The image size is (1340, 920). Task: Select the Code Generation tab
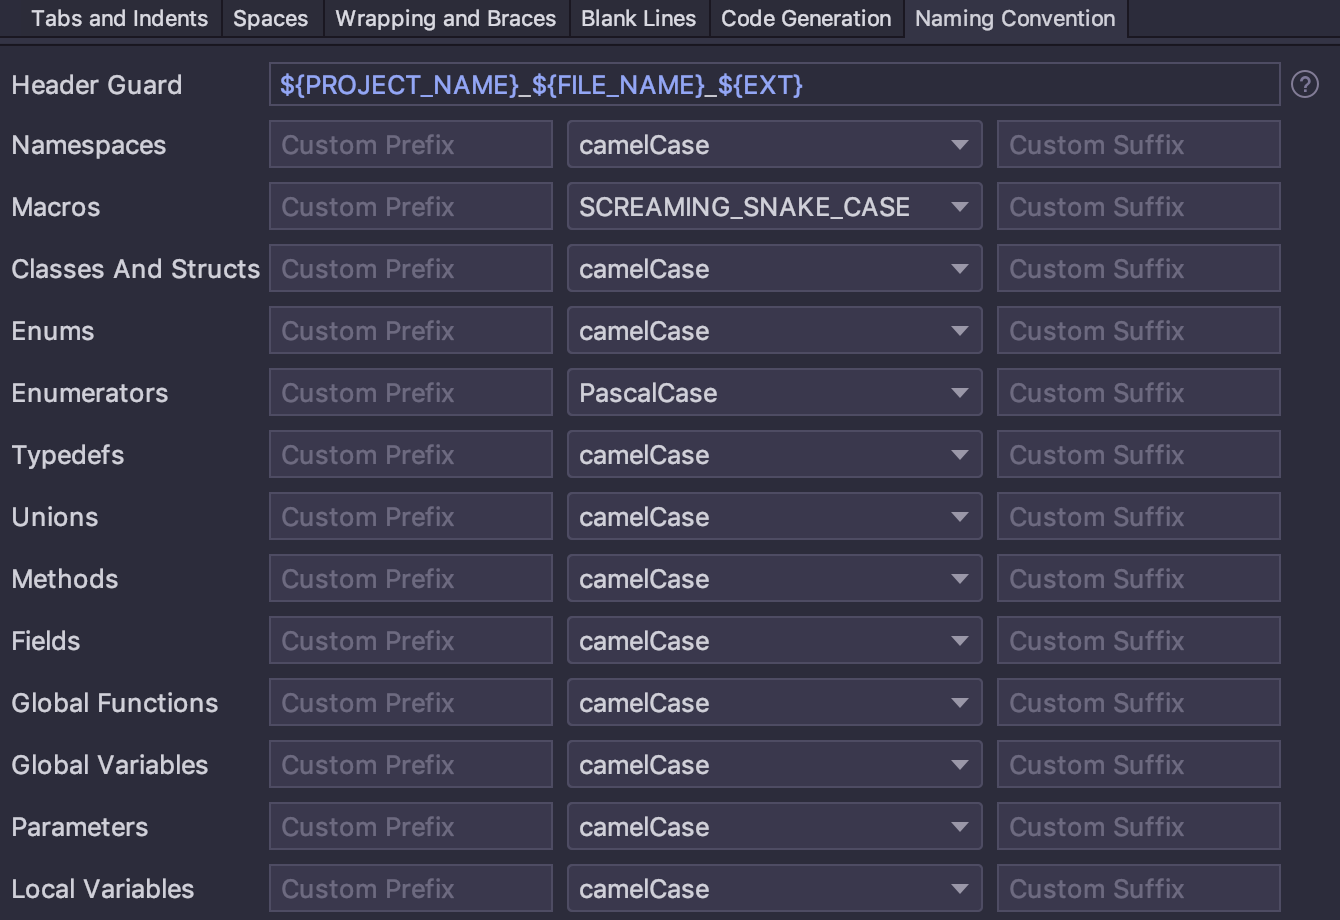tap(806, 18)
